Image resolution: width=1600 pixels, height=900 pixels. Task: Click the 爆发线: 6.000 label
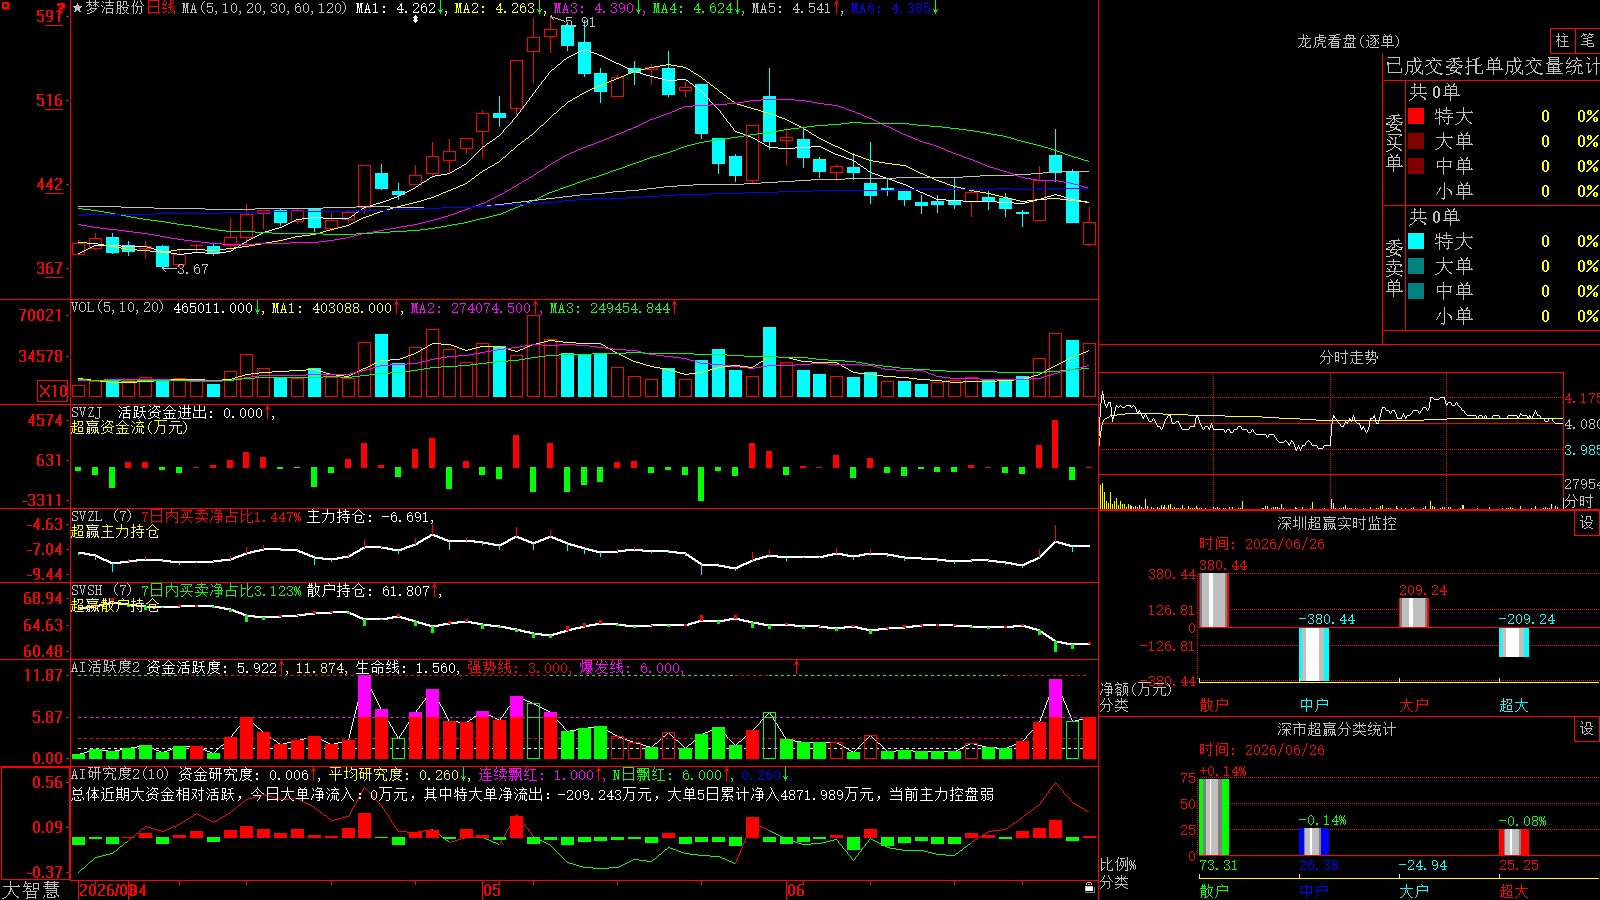[632, 667]
